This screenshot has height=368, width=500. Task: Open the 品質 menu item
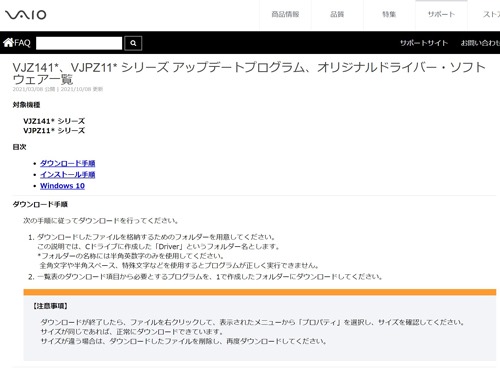337,14
